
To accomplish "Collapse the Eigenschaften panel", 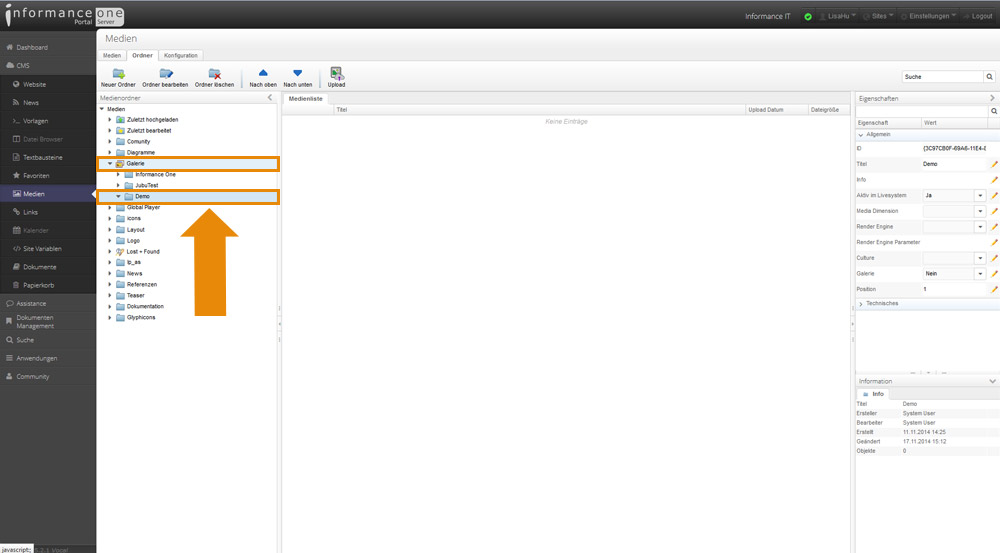I will (x=992, y=98).
